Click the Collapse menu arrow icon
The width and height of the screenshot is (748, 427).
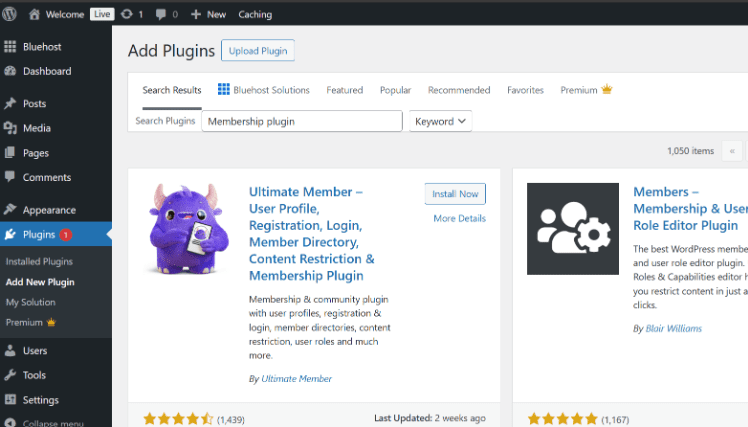(10, 423)
